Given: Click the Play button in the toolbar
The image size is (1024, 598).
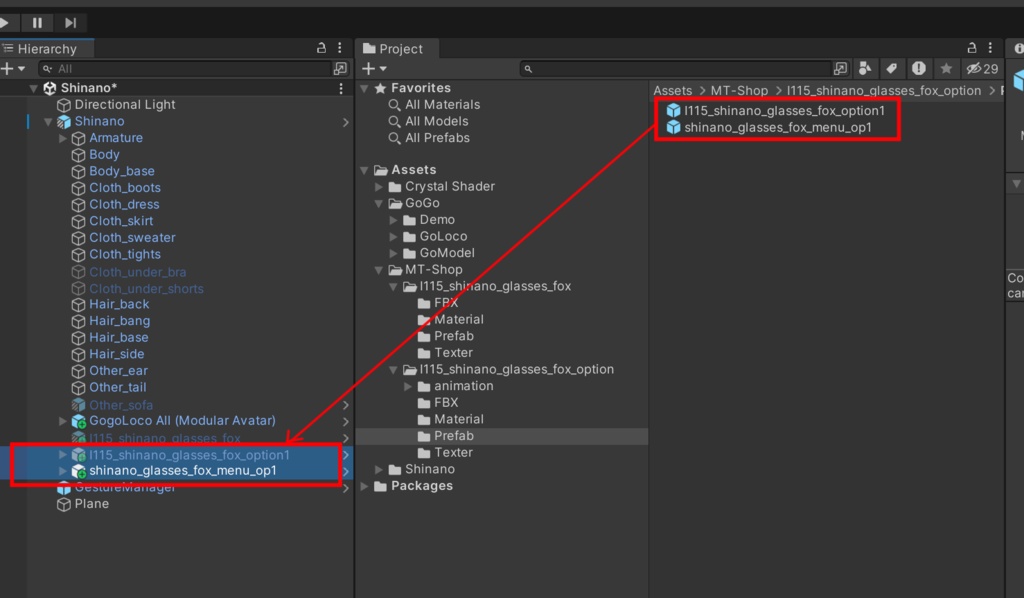Looking at the screenshot, I should (x=5, y=23).
